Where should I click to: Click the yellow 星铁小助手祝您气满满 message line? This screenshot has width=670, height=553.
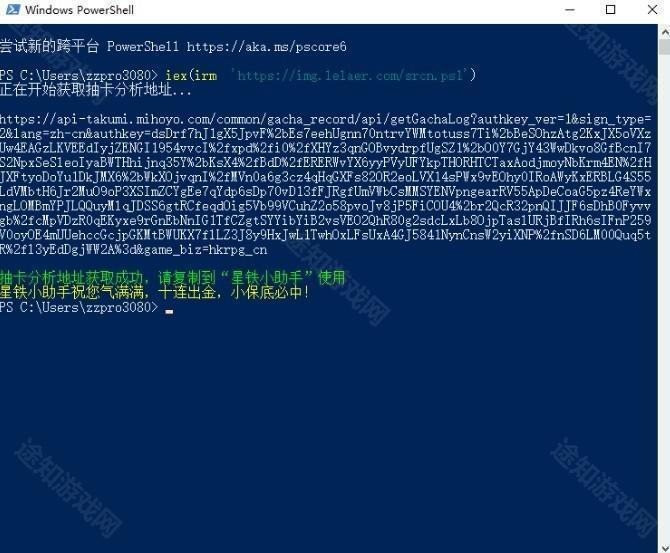tap(154, 292)
